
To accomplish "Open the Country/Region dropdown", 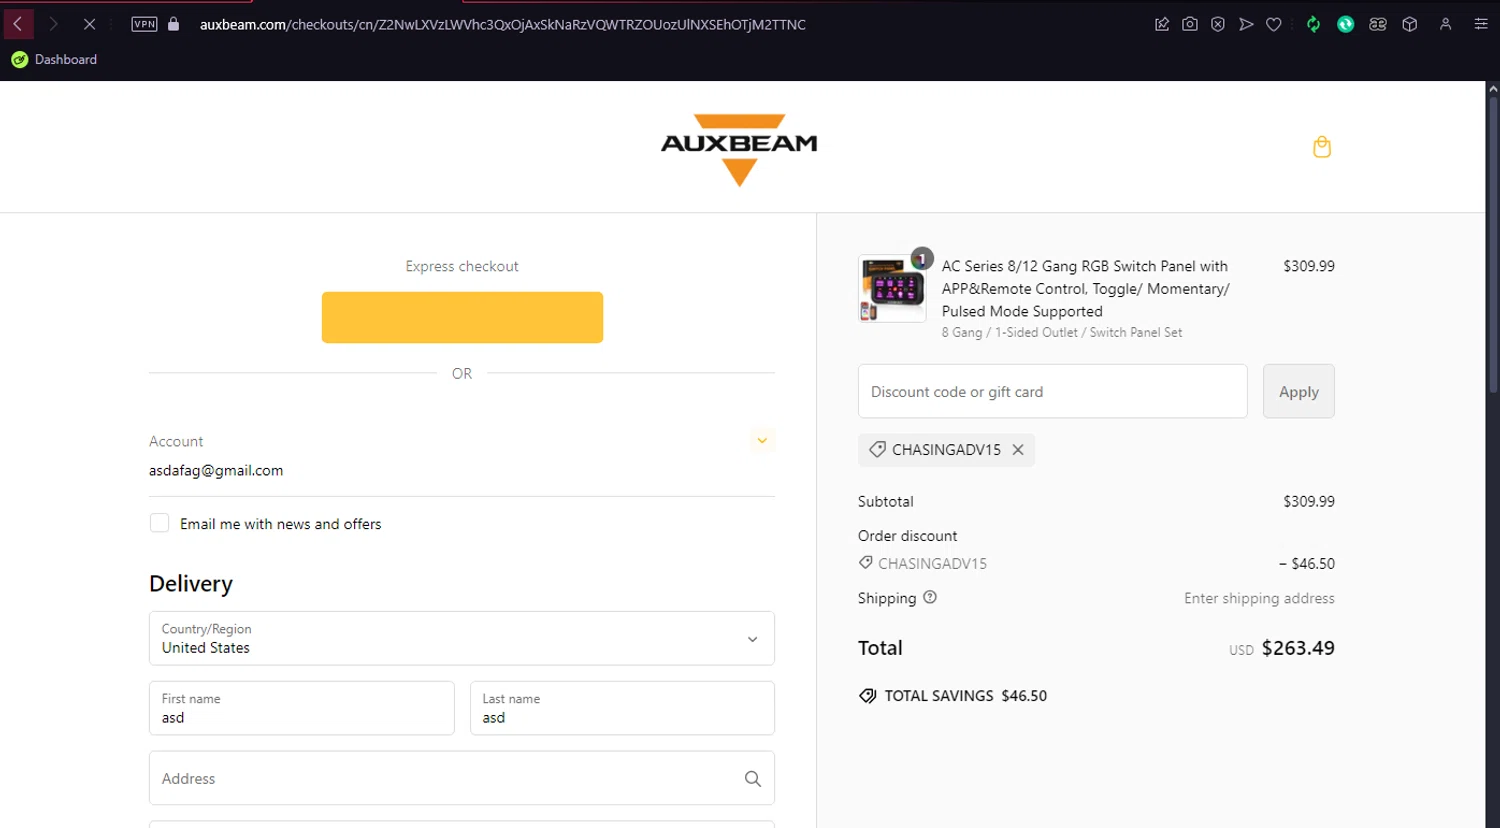I will point(462,638).
